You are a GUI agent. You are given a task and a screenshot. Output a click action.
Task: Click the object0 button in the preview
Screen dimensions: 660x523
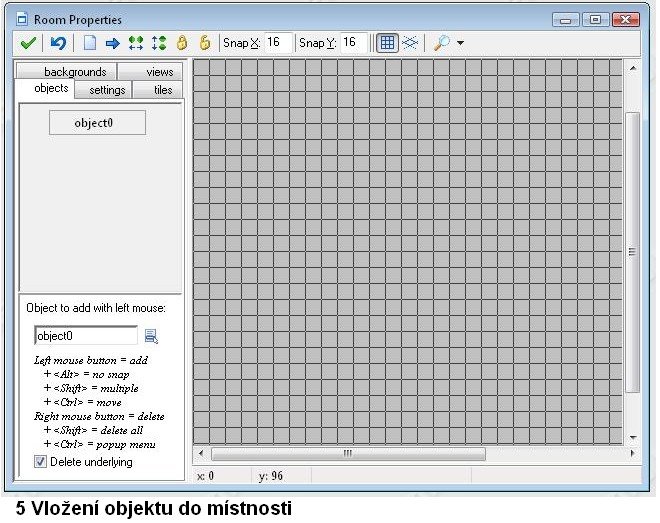(x=97, y=123)
